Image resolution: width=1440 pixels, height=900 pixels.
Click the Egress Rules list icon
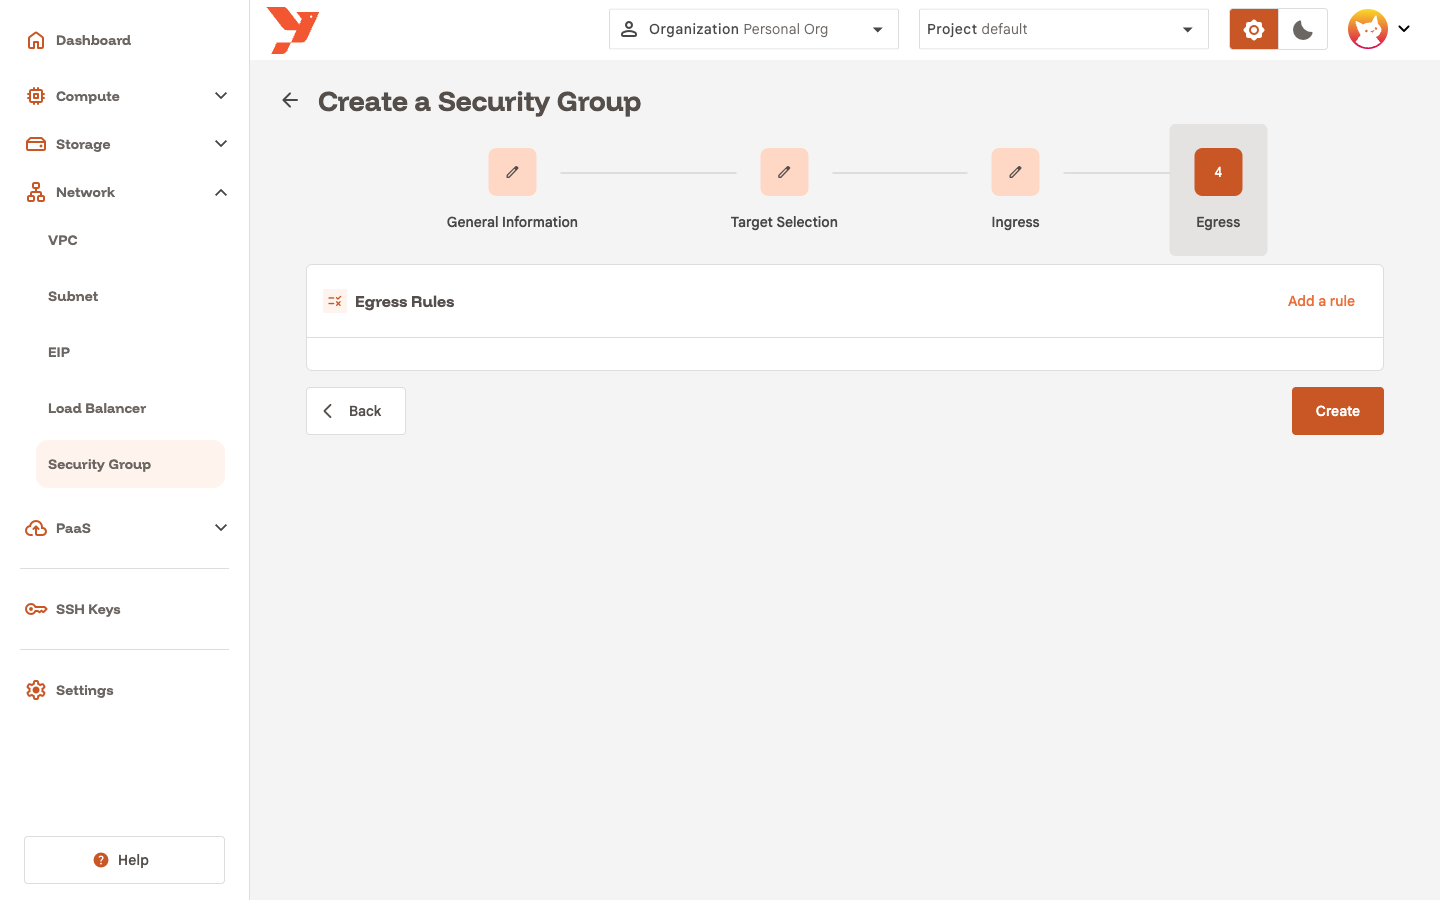coord(335,301)
